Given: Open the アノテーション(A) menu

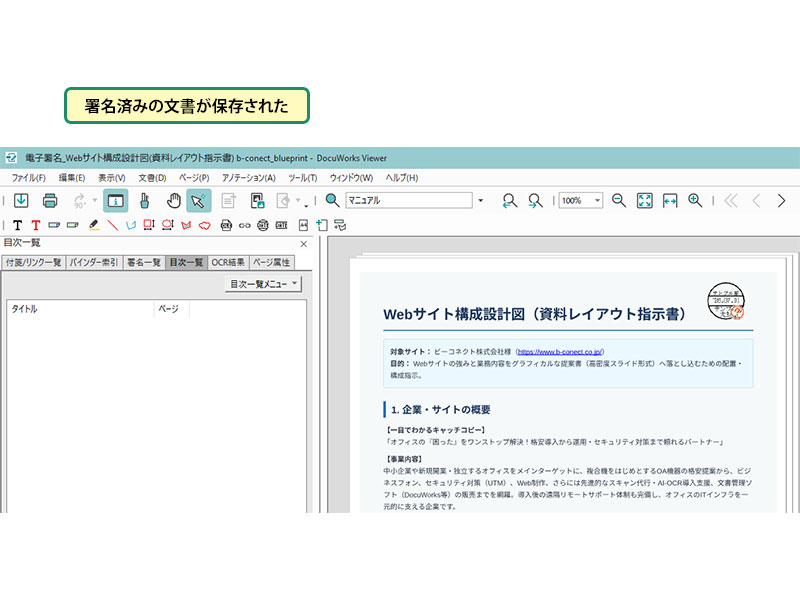Looking at the screenshot, I should click(x=248, y=178).
